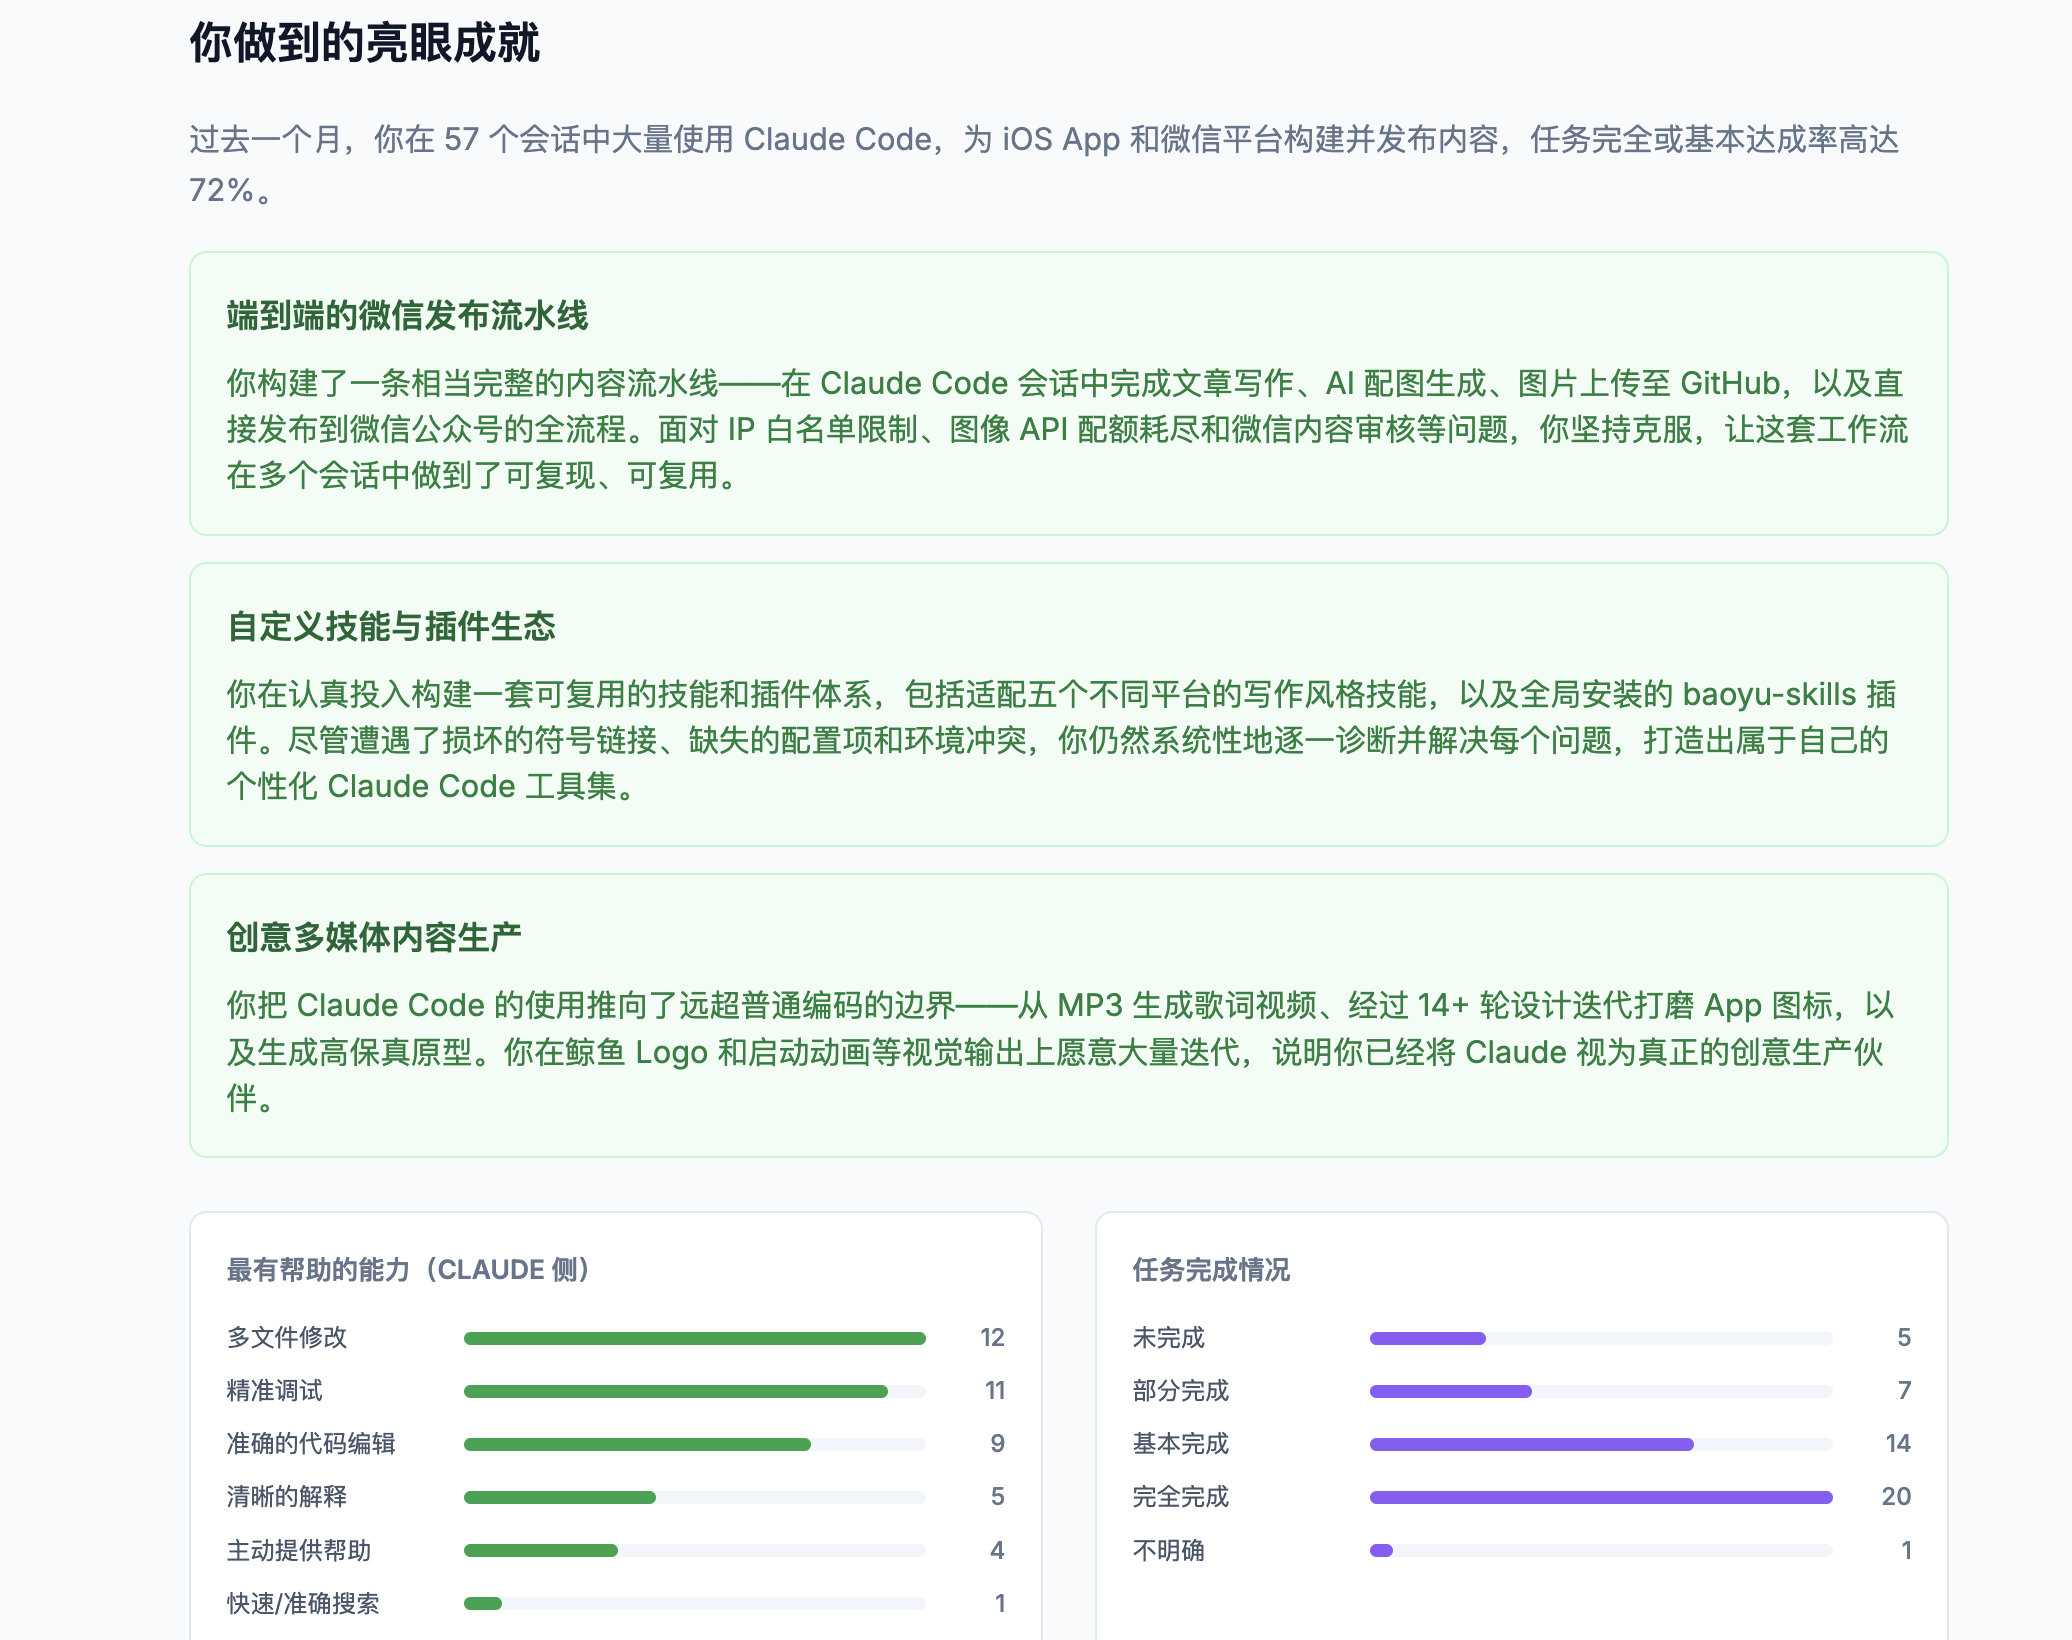Click the 自定义技能与插件生态 card title
Image resolution: width=2072 pixels, height=1640 pixels.
[x=391, y=627]
